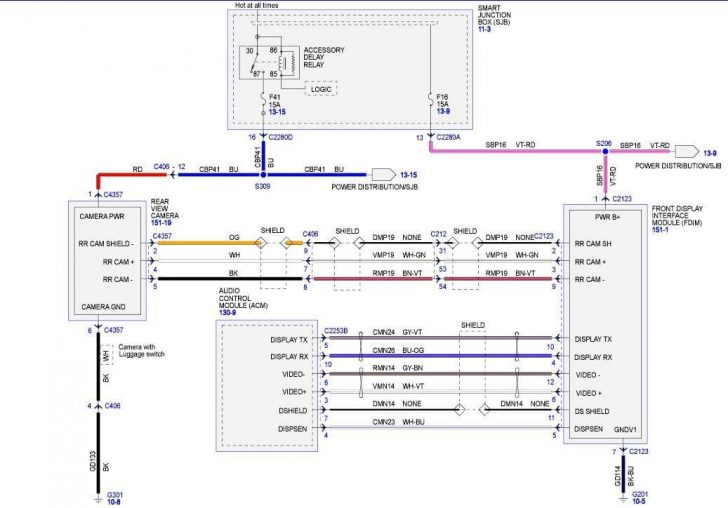Screen dimensions: 728x508
Task: Click GNDV1 label in FDIM box
Action: pos(625,430)
